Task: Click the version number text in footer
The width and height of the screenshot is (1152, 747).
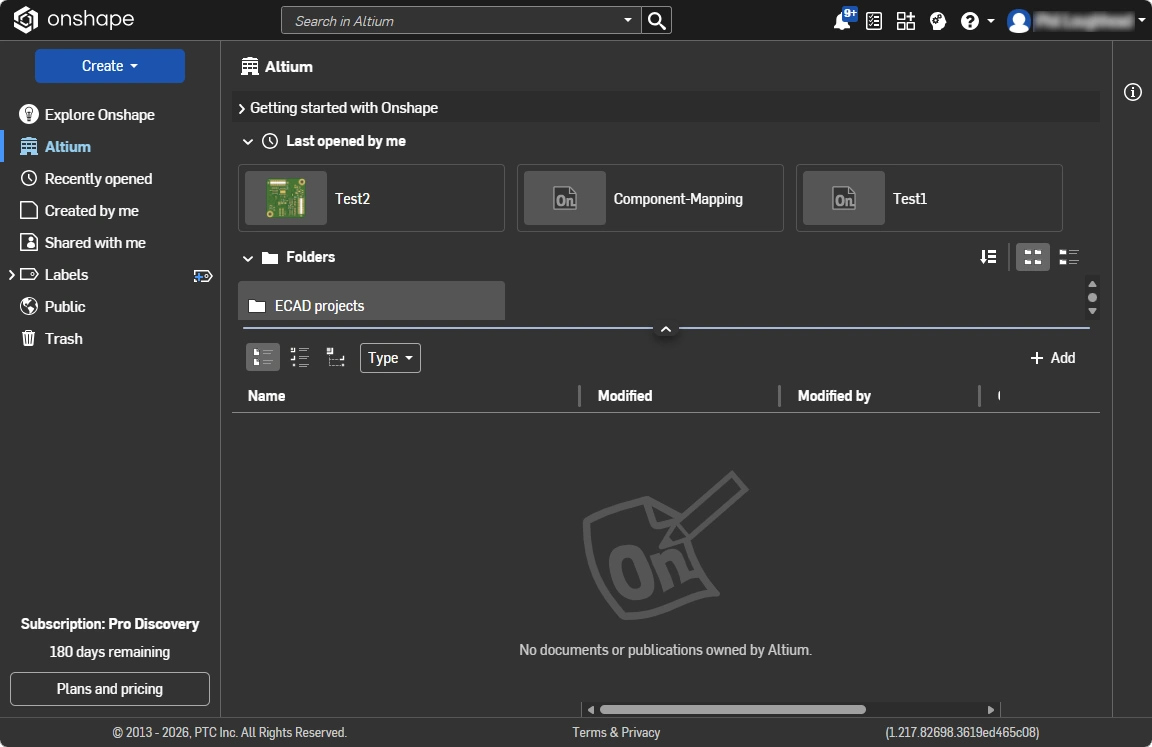Action: pos(962,732)
